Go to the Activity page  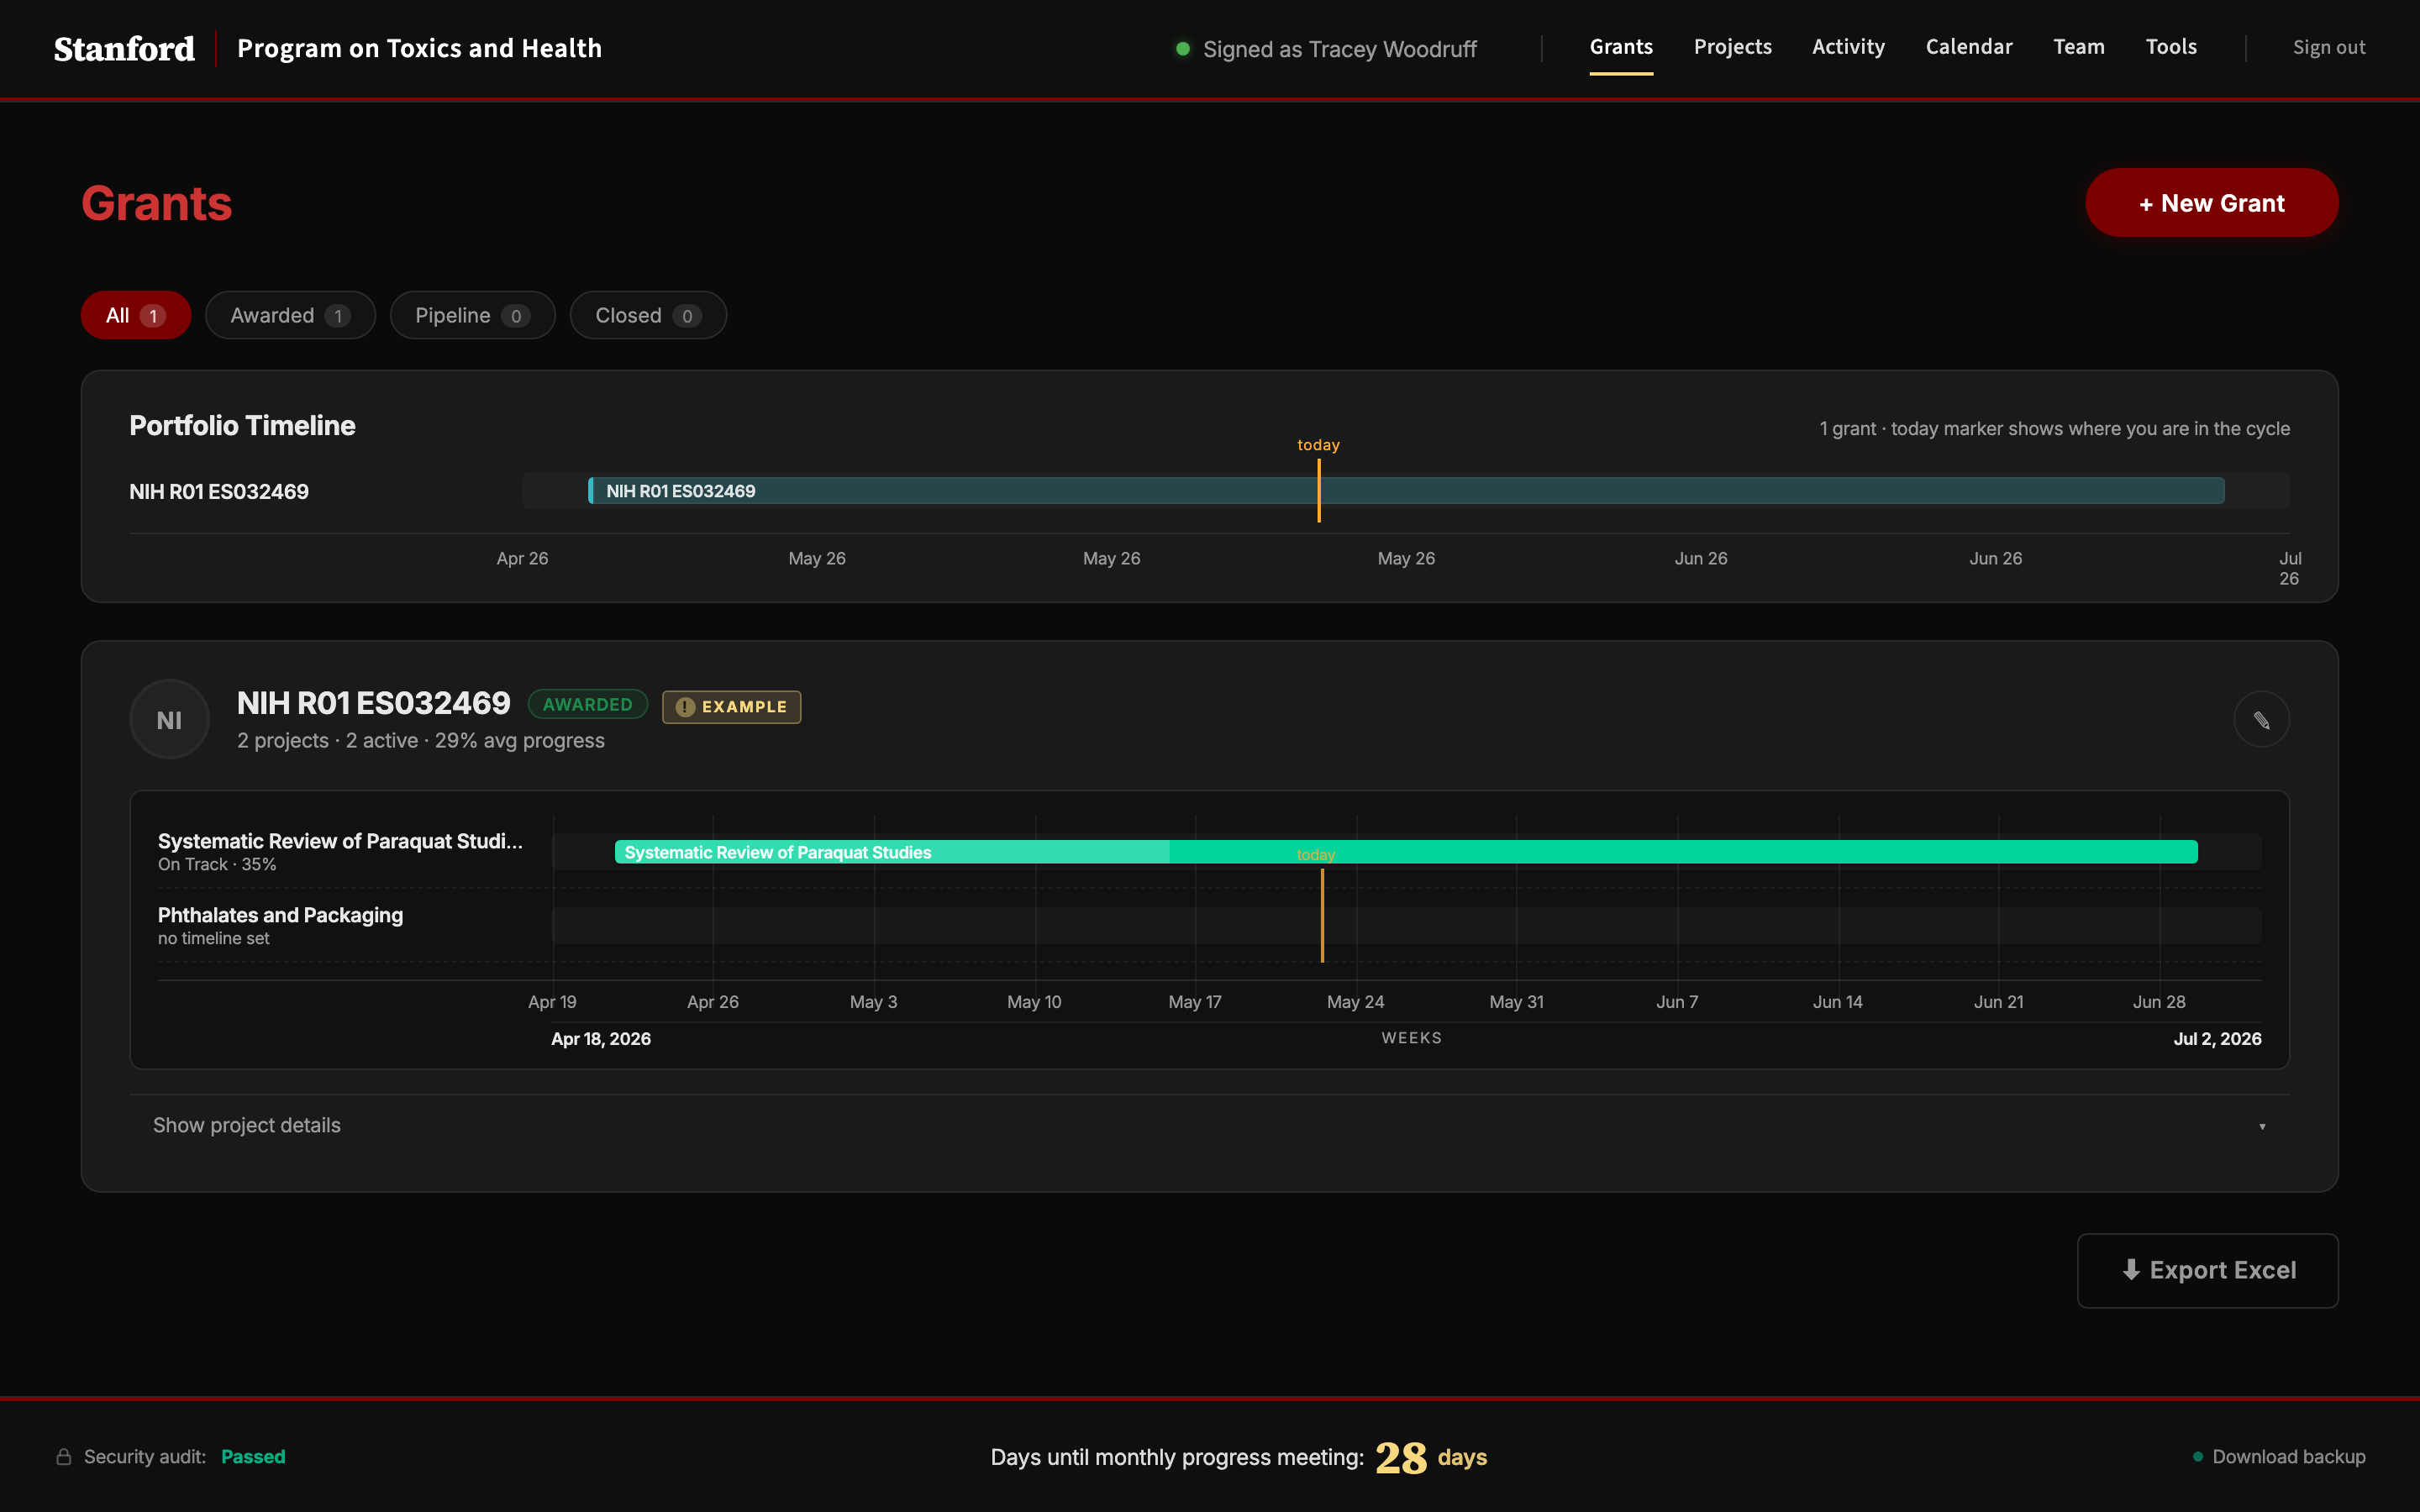coord(1848,47)
